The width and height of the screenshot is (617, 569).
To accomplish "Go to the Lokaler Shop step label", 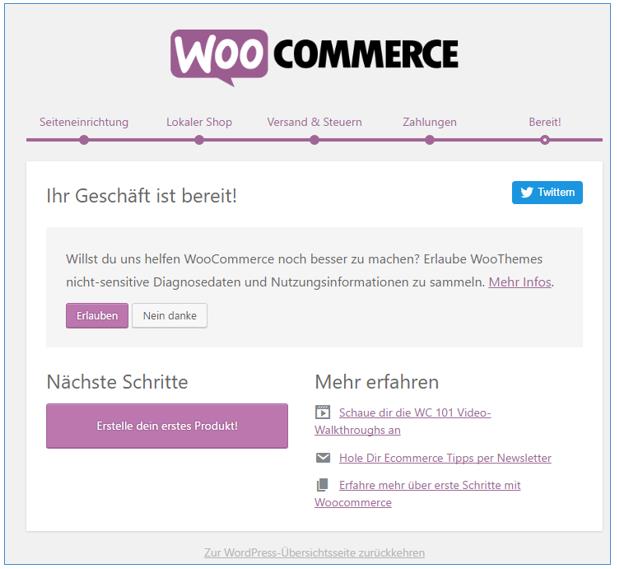I will [x=199, y=122].
